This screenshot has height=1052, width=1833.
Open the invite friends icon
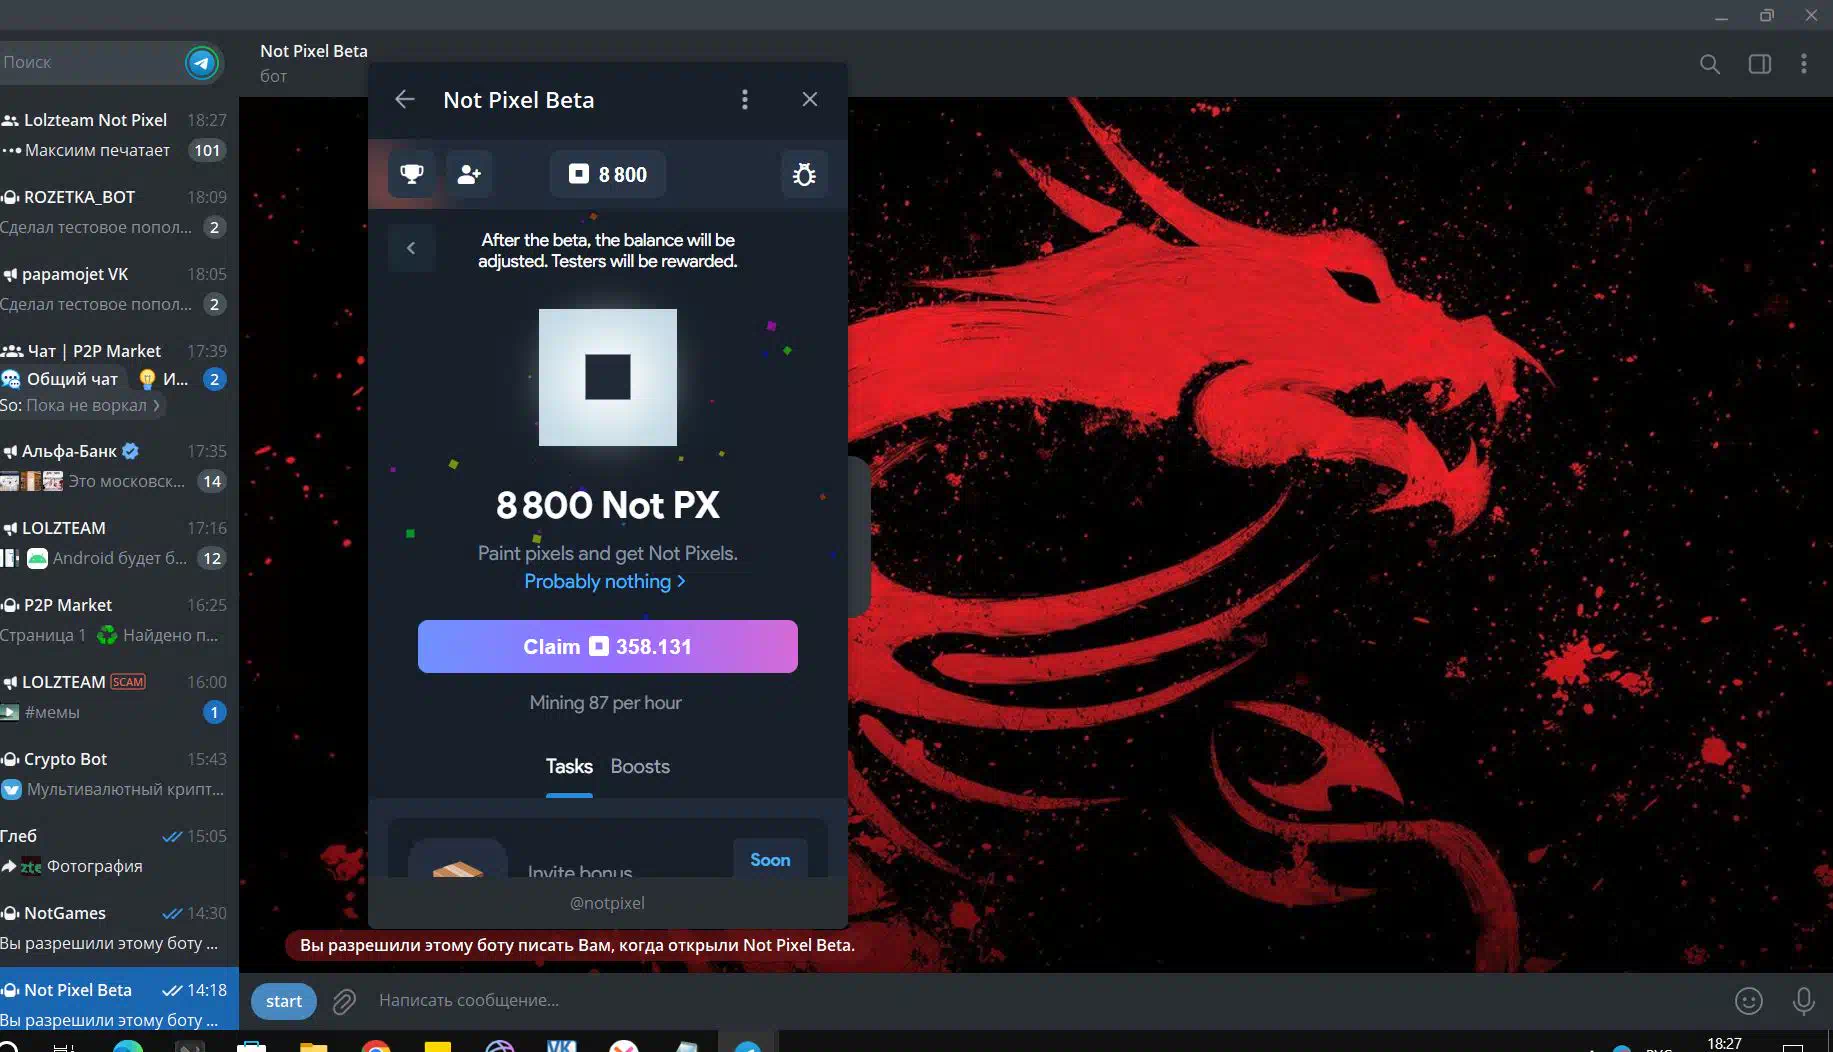469,174
